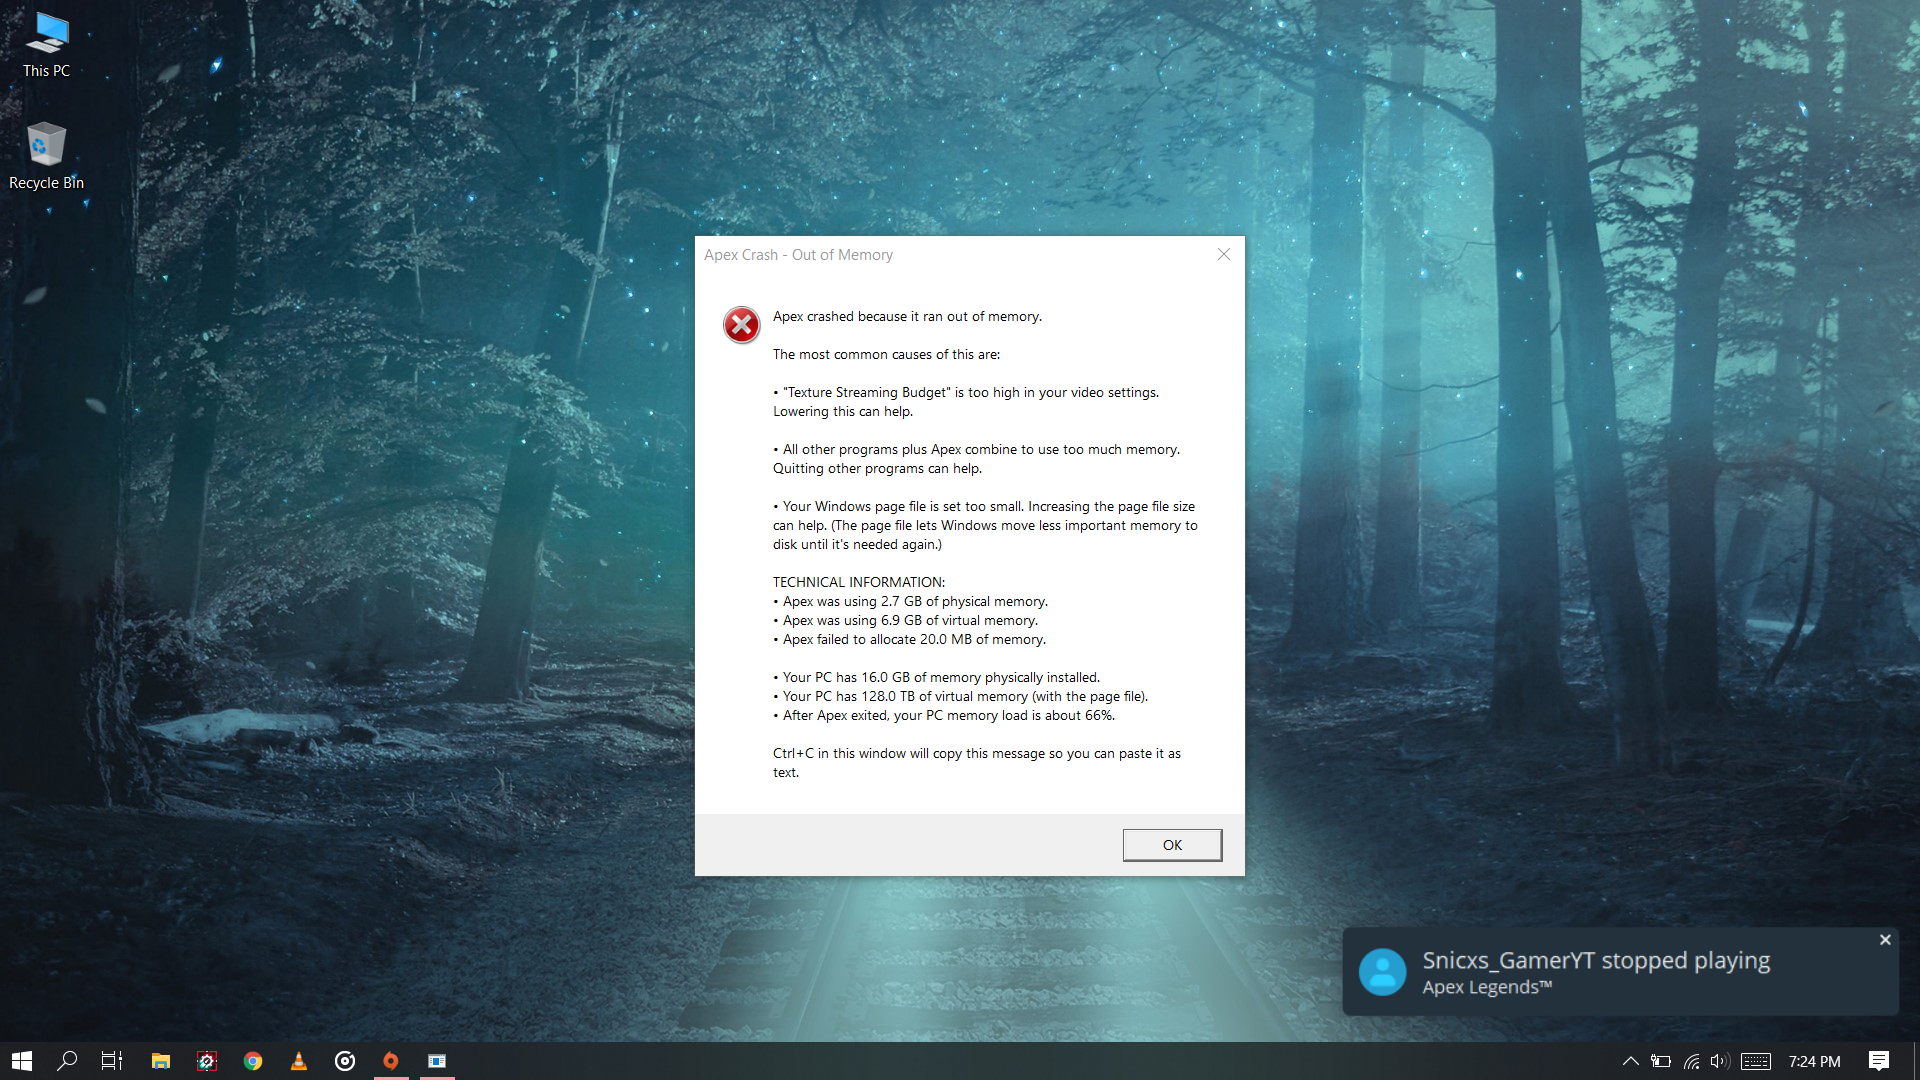Screen dimensions: 1920x1080
Task: Open the Action Center notifications icon
Action: [x=1879, y=1061]
